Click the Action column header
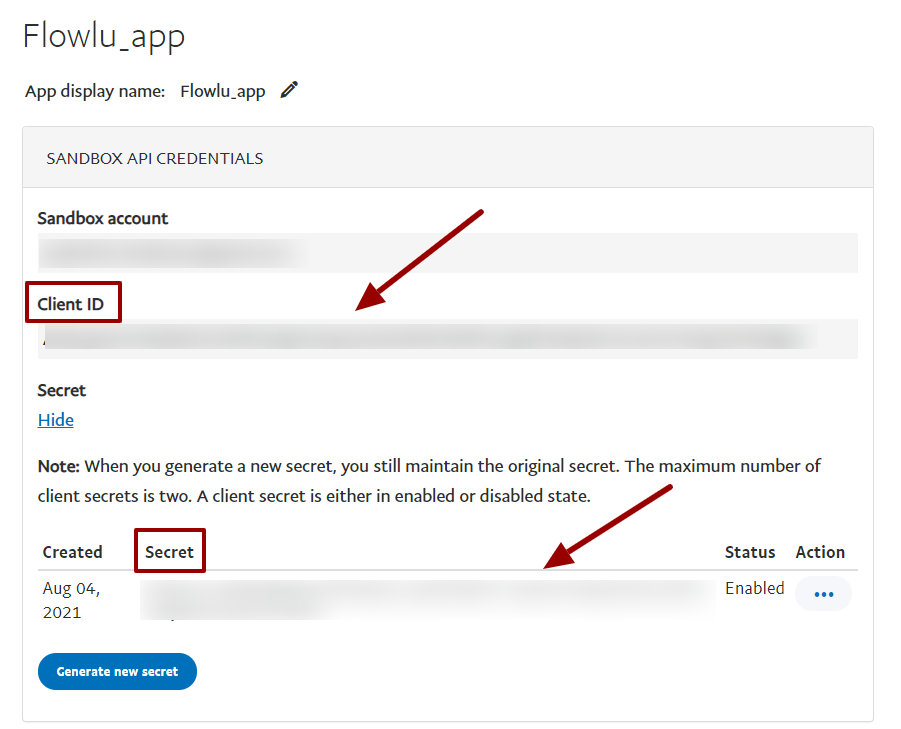The width and height of the screenshot is (901, 729). [x=820, y=552]
